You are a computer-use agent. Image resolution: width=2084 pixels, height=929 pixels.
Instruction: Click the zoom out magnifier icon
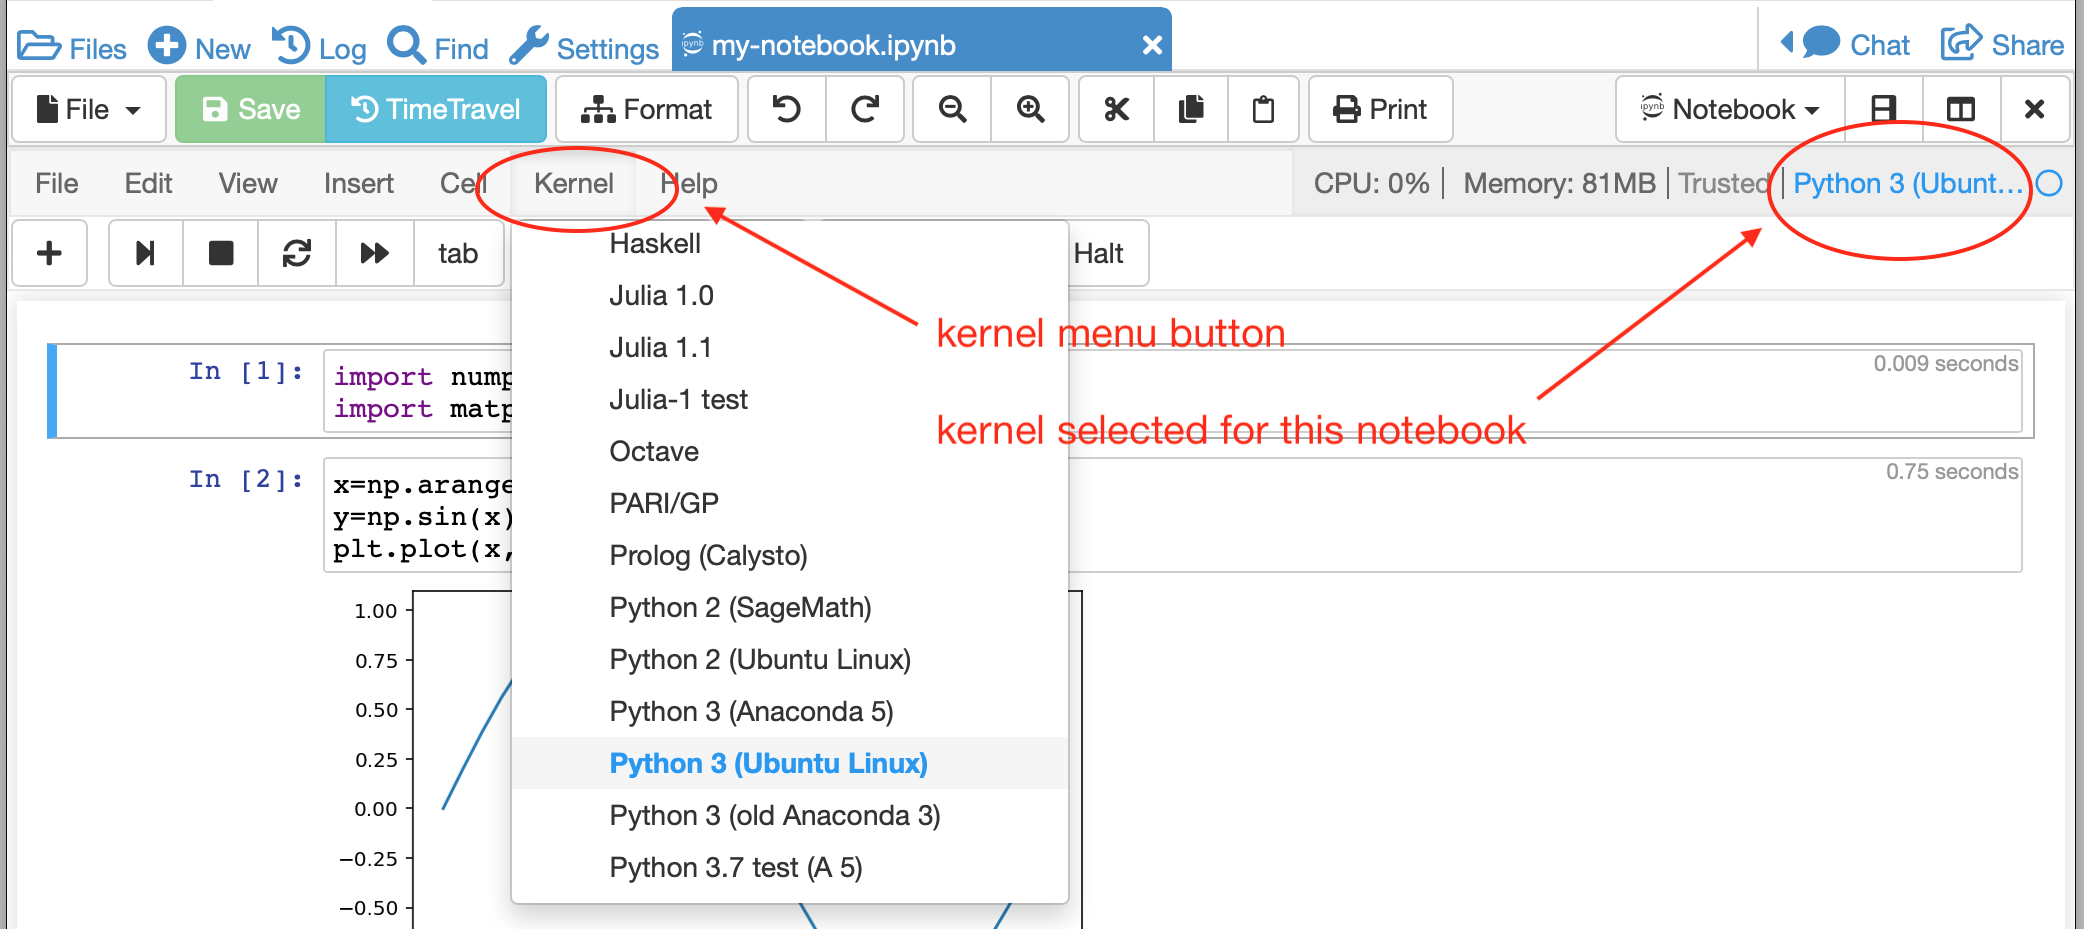tap(952, 109)
